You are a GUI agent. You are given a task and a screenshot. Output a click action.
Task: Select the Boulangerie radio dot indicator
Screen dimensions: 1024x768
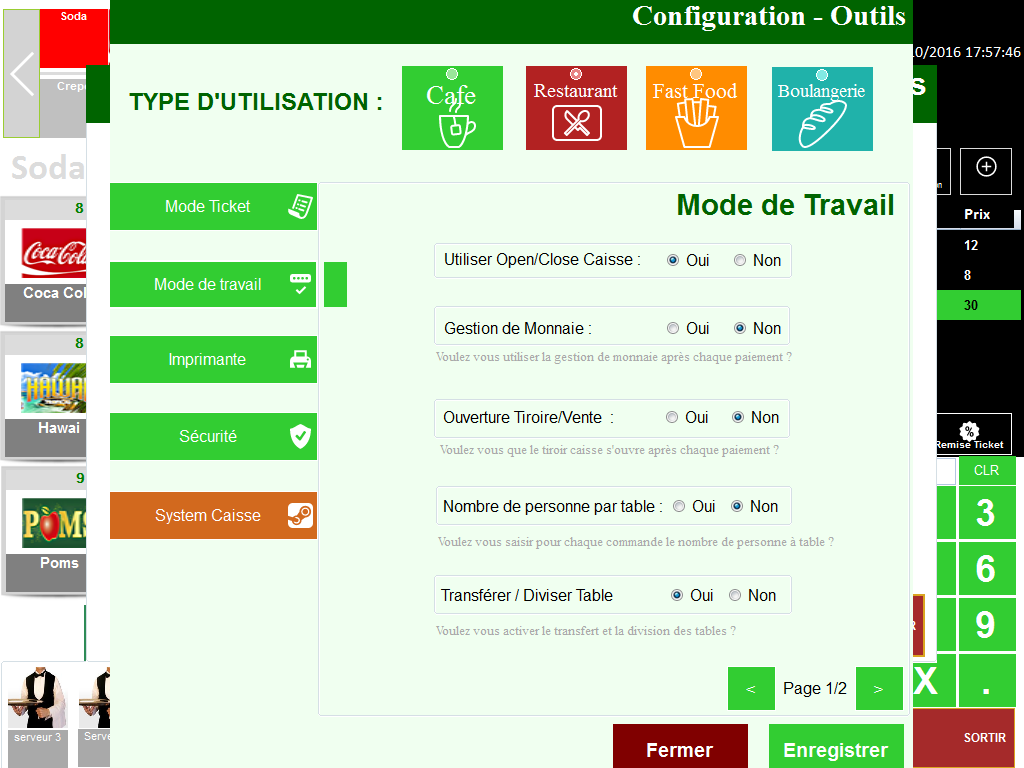[x=822, y=74]
